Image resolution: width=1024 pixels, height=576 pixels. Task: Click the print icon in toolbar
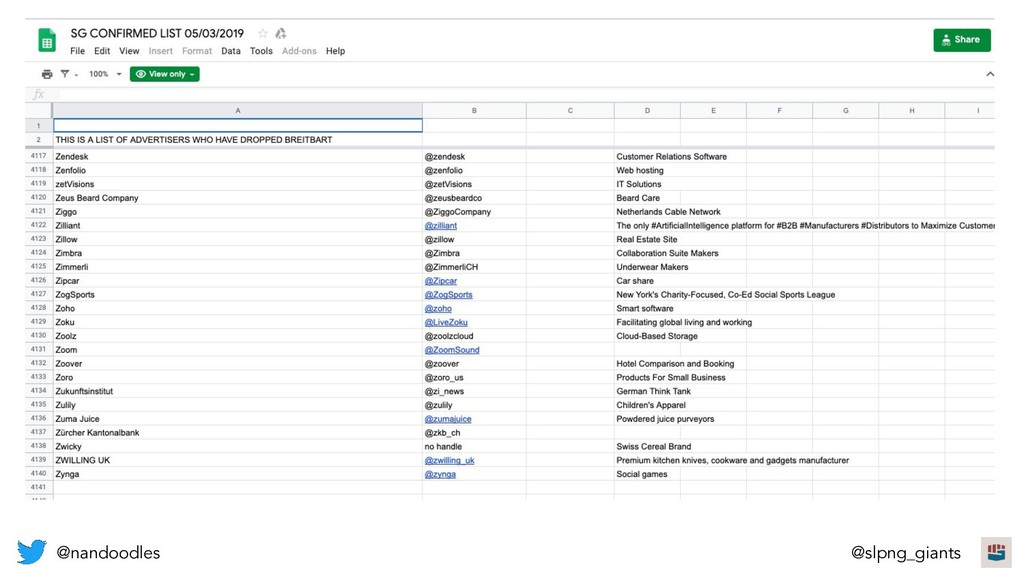[47, 74]
